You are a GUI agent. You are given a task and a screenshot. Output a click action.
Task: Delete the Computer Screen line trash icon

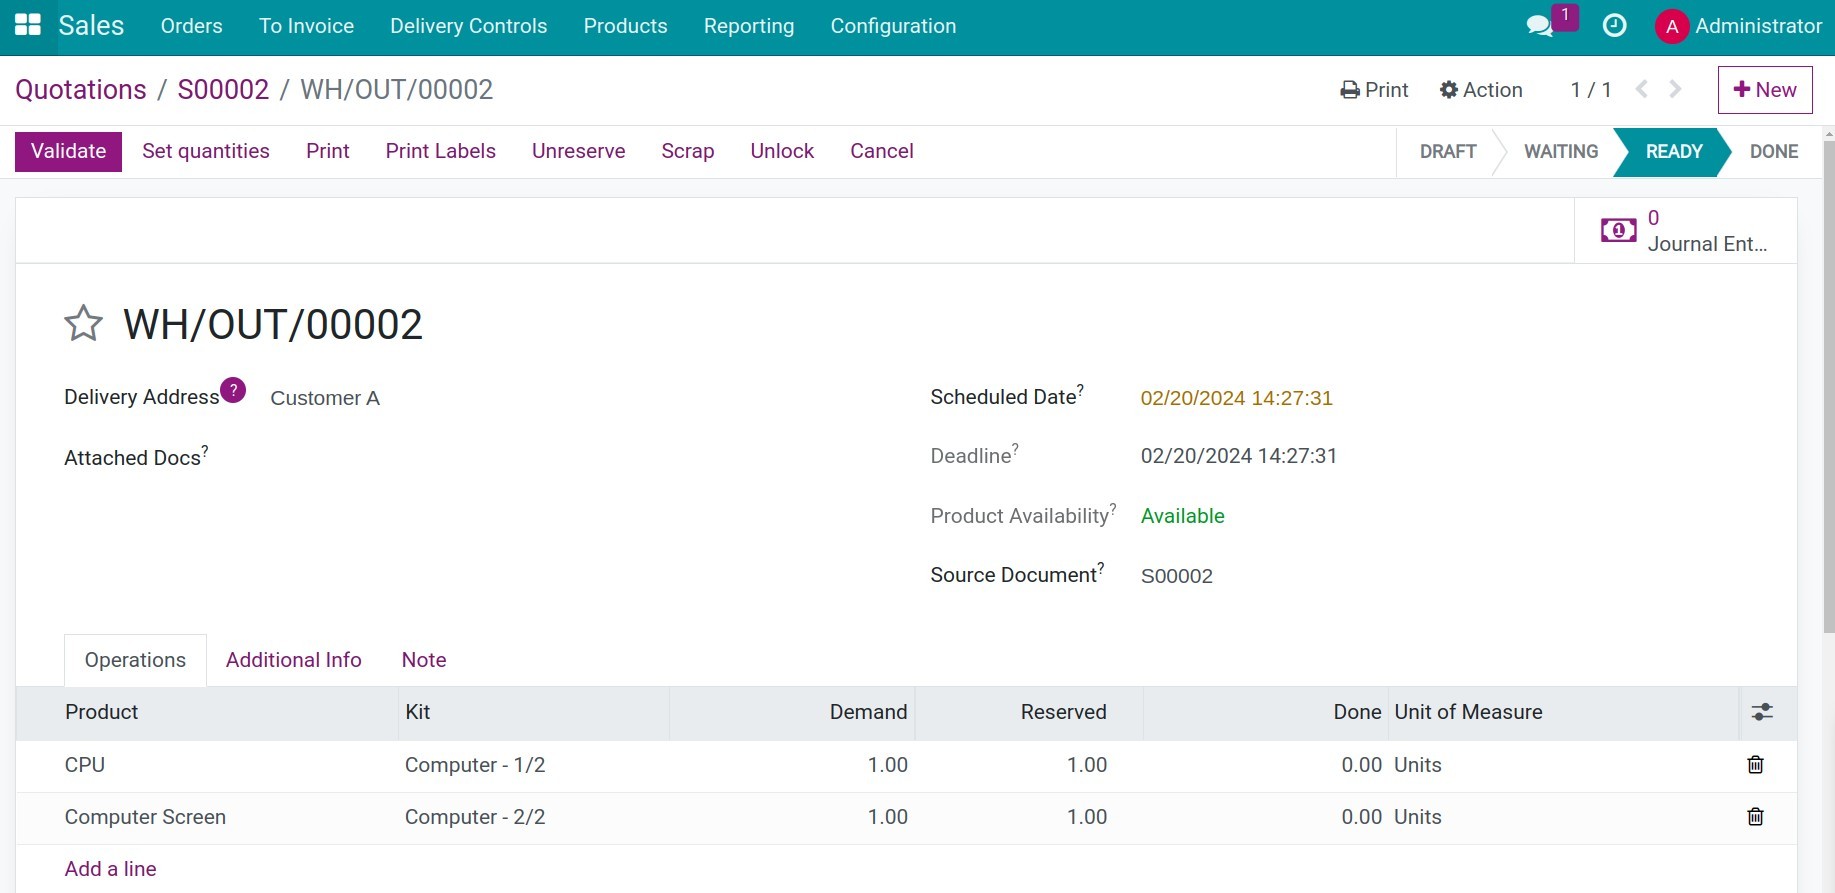(x=1755, y=817)
